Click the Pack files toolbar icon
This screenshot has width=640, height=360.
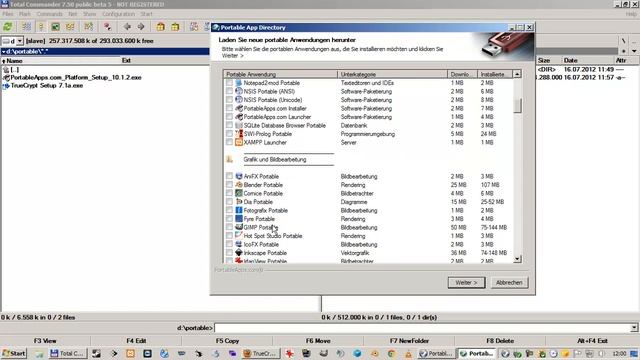pos(160,27)
